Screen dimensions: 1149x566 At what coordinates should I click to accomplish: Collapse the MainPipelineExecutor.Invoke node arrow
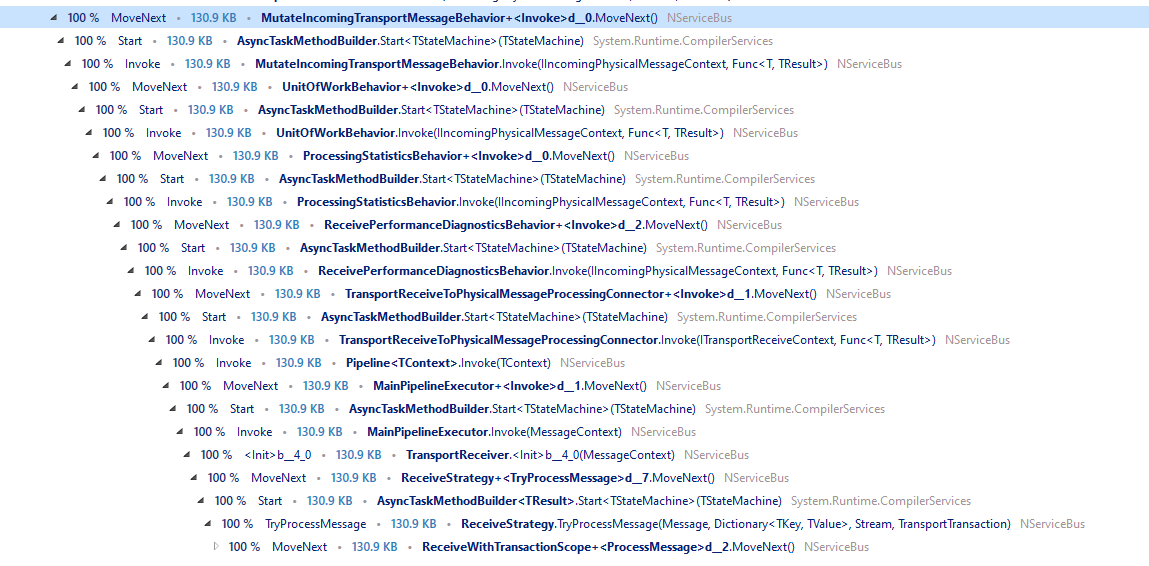click(179, 432)
